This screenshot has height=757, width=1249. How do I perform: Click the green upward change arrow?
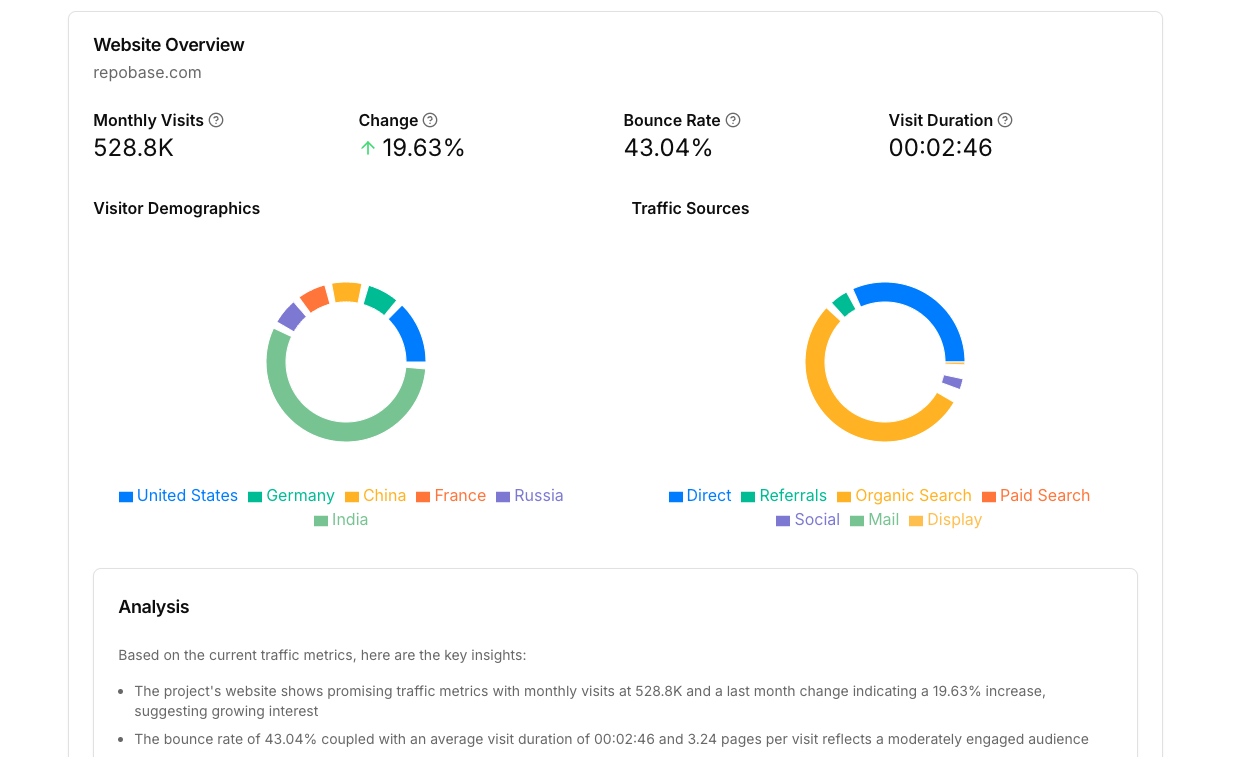(368, 148)
